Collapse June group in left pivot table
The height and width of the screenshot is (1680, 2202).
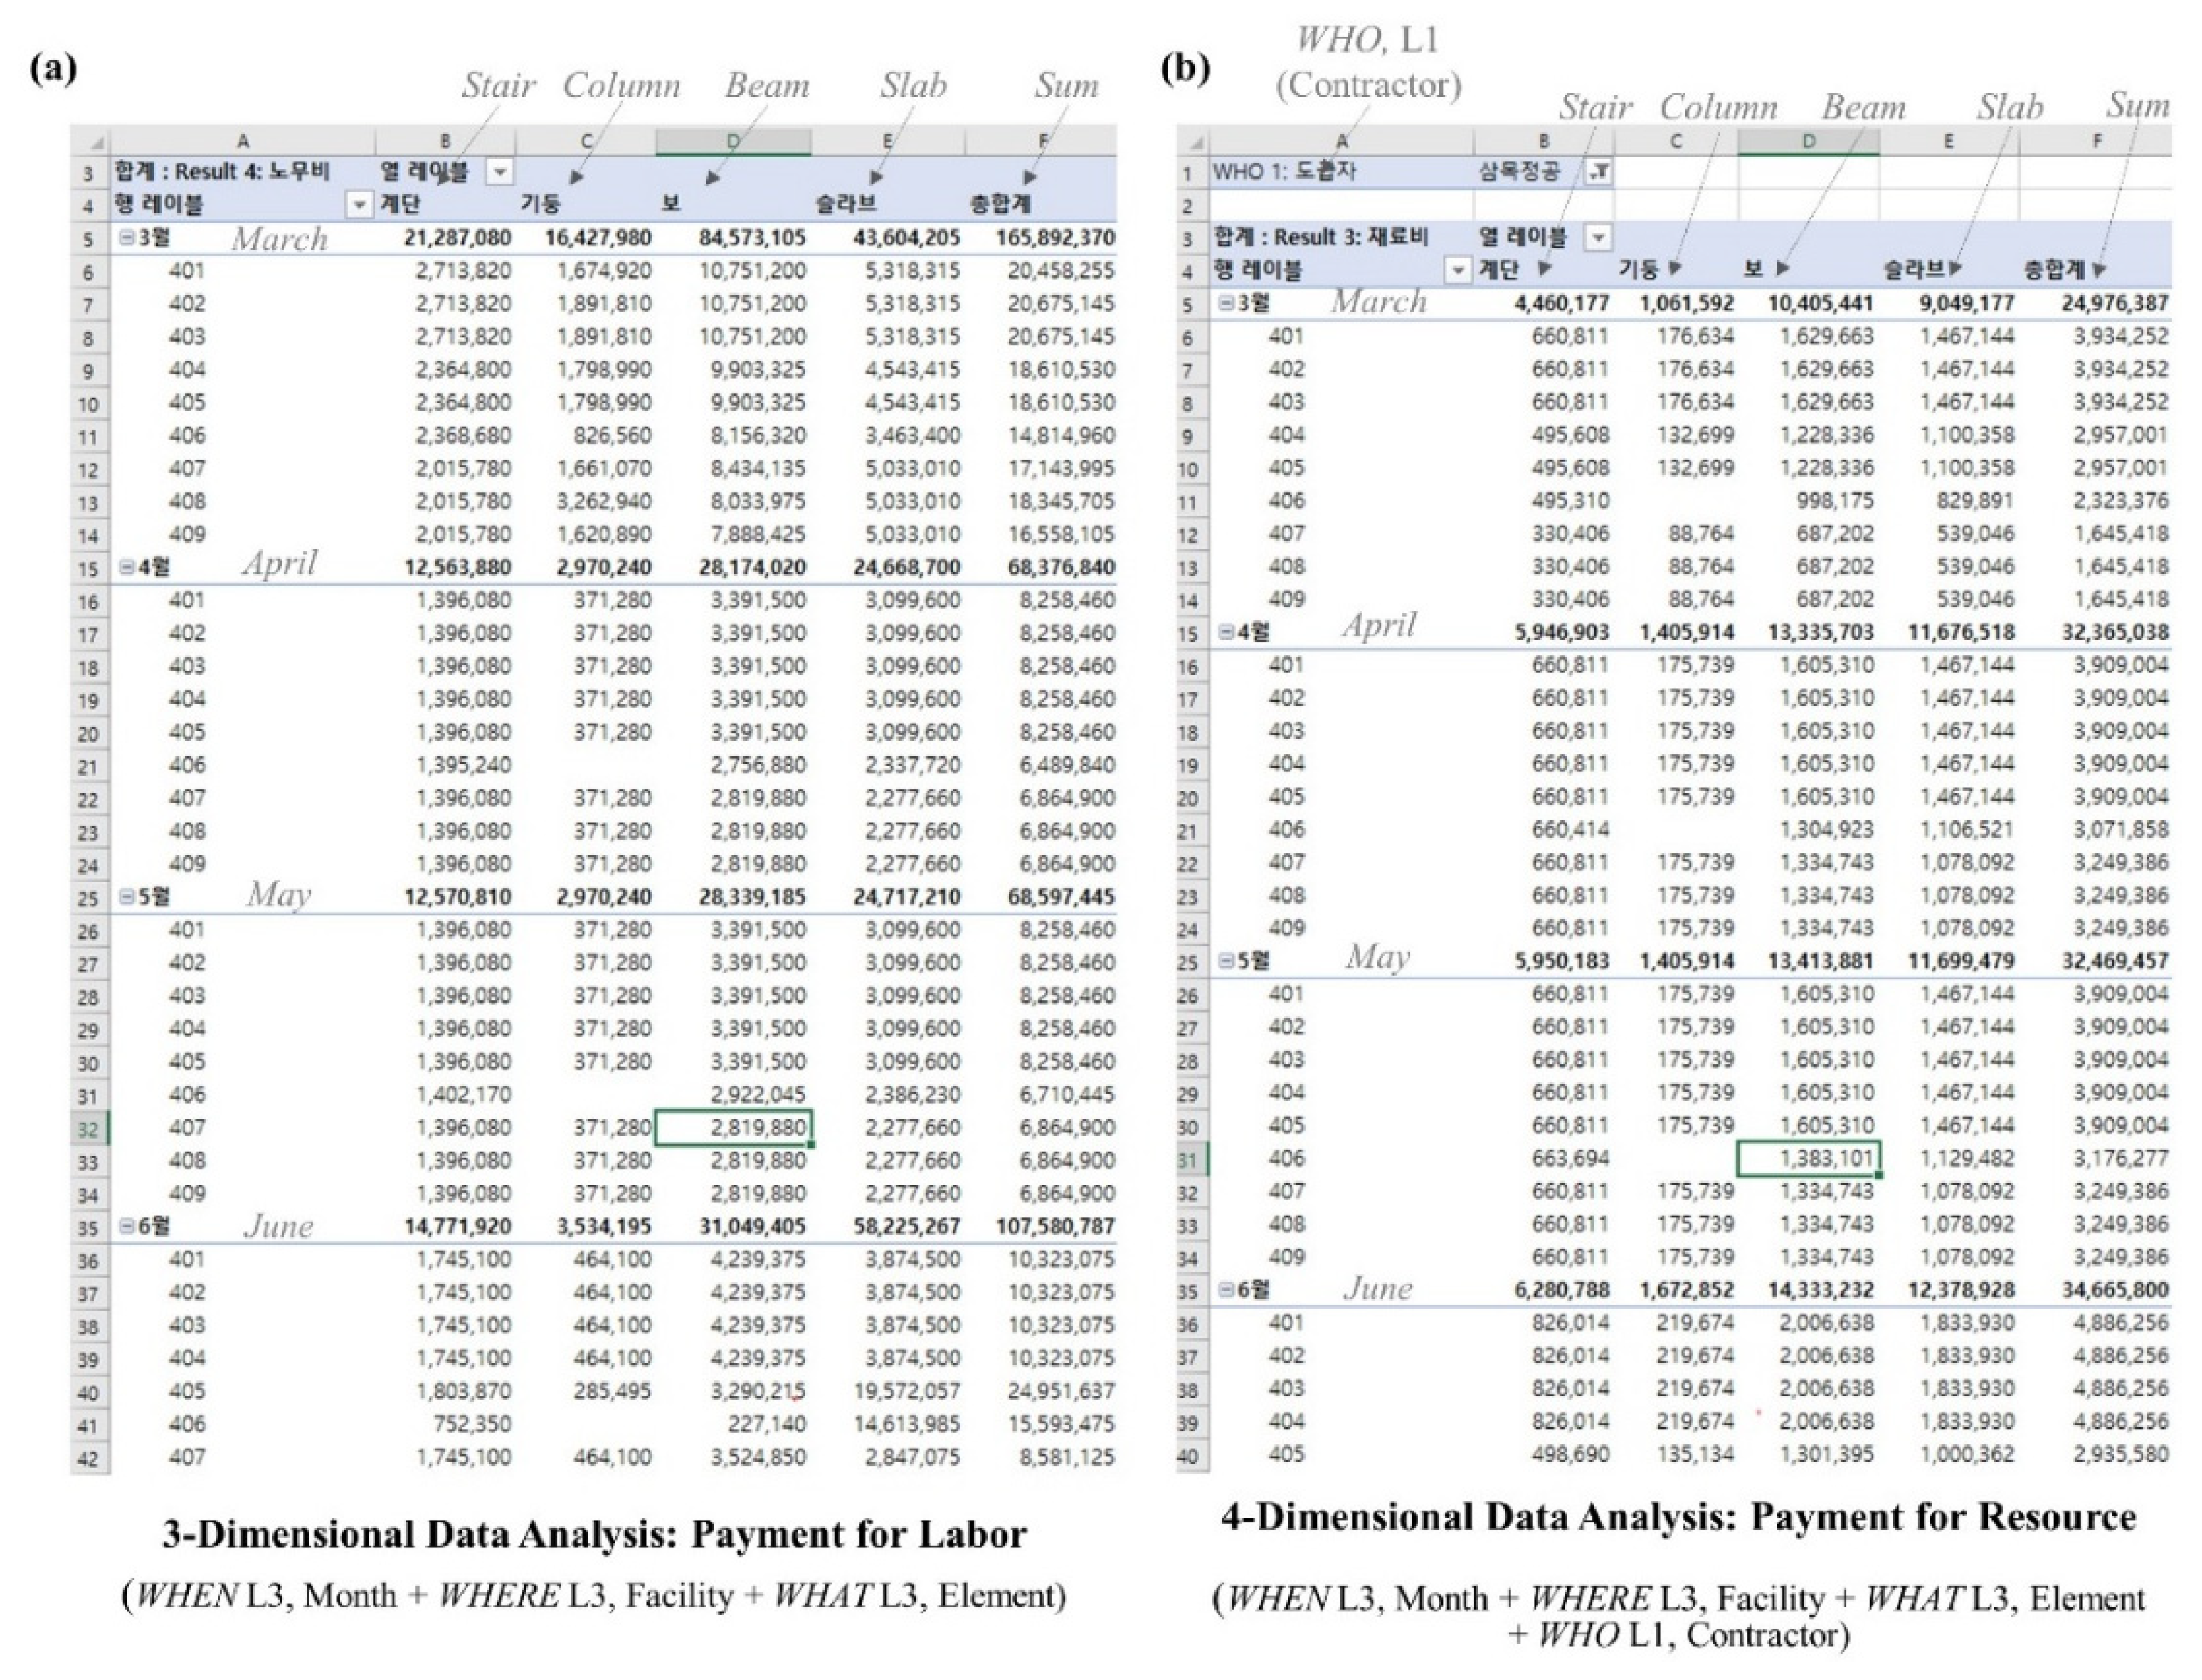click(x=128, y=1226)
